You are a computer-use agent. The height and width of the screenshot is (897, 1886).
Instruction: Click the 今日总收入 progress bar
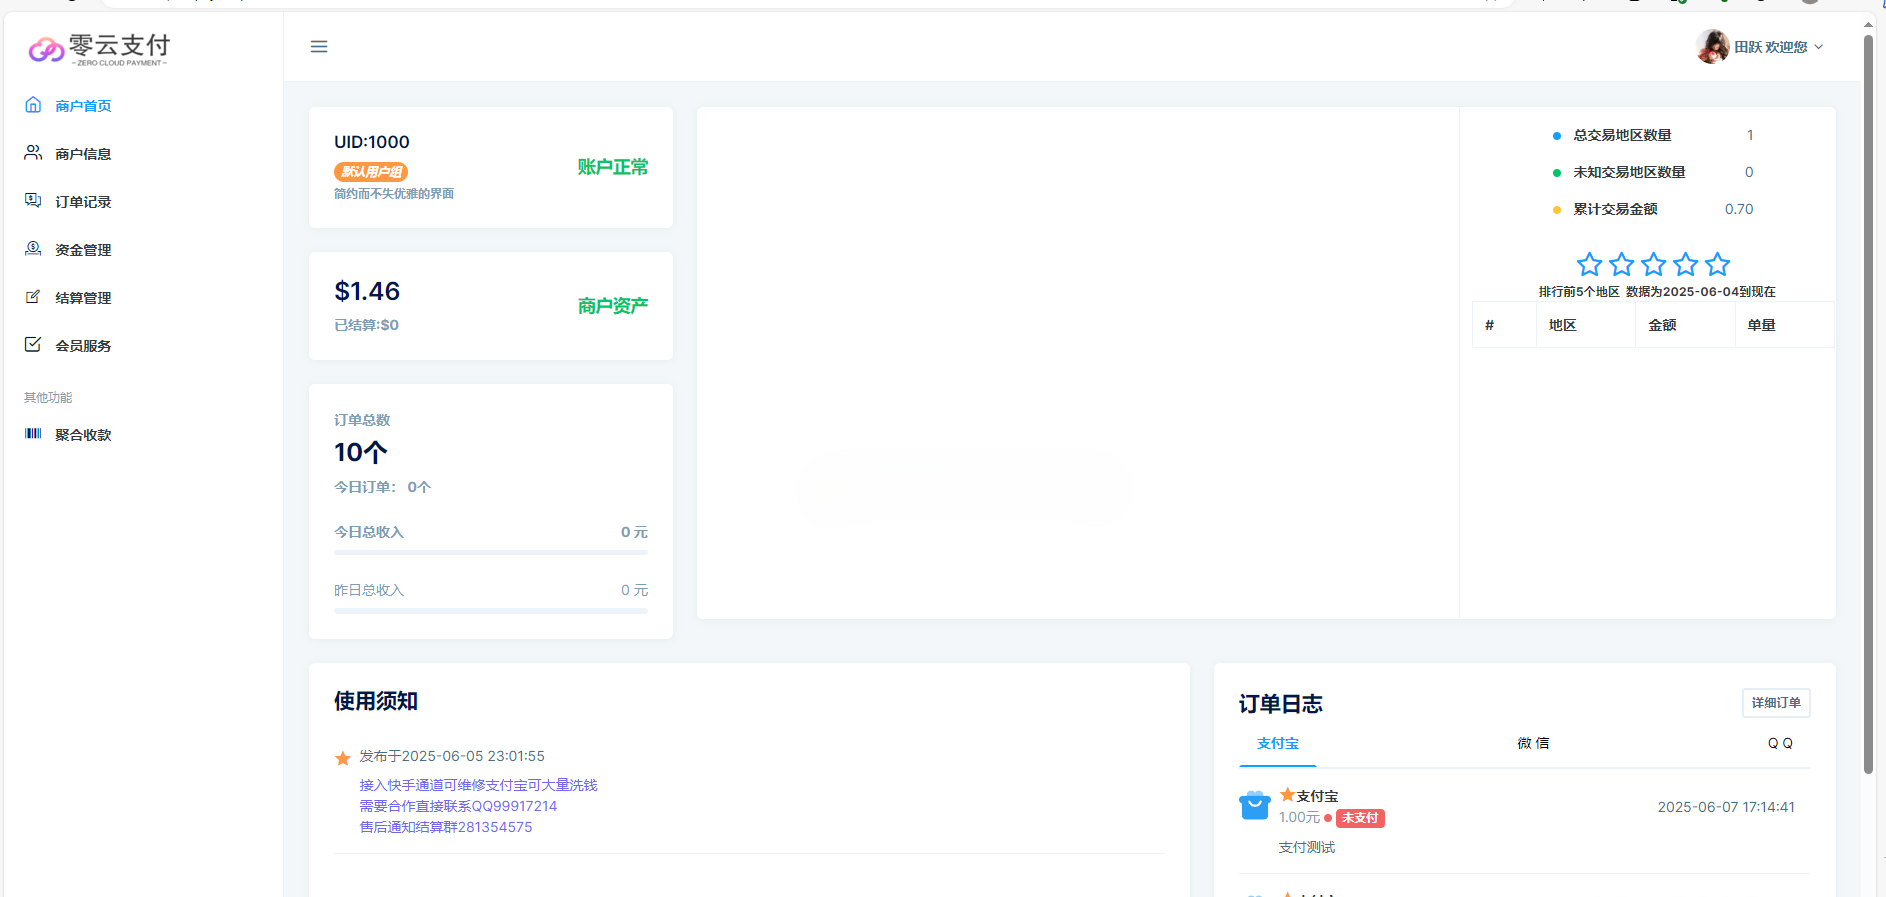pyautogui.click(x=490, y=552)
